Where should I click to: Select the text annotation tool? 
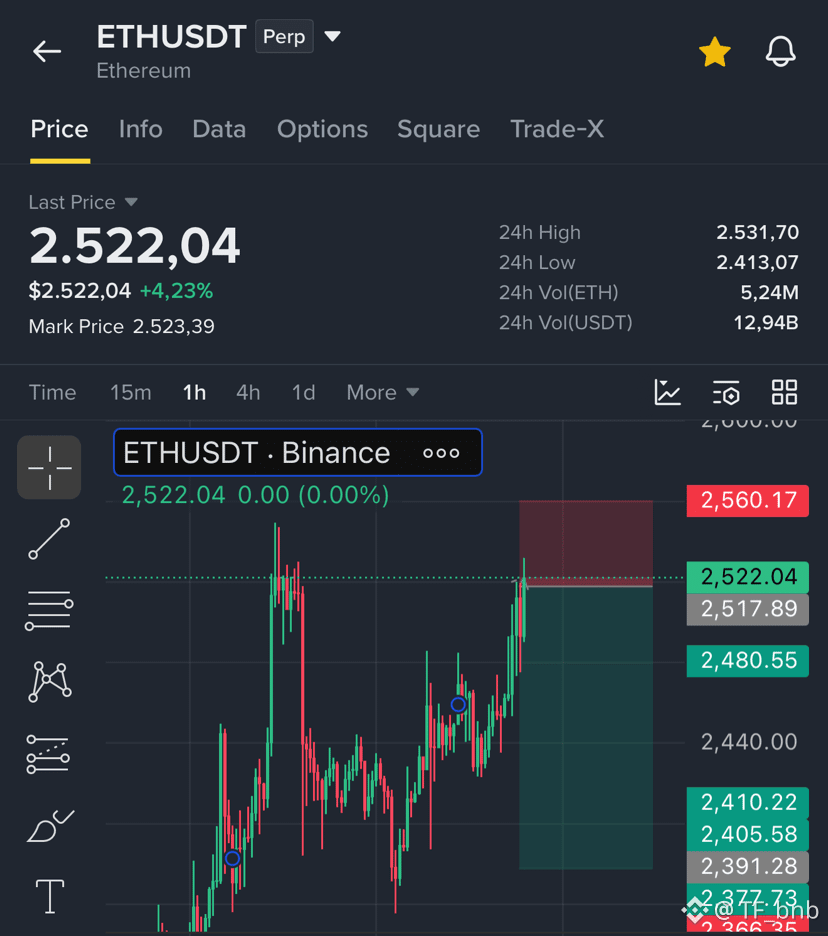coord(50,897)
